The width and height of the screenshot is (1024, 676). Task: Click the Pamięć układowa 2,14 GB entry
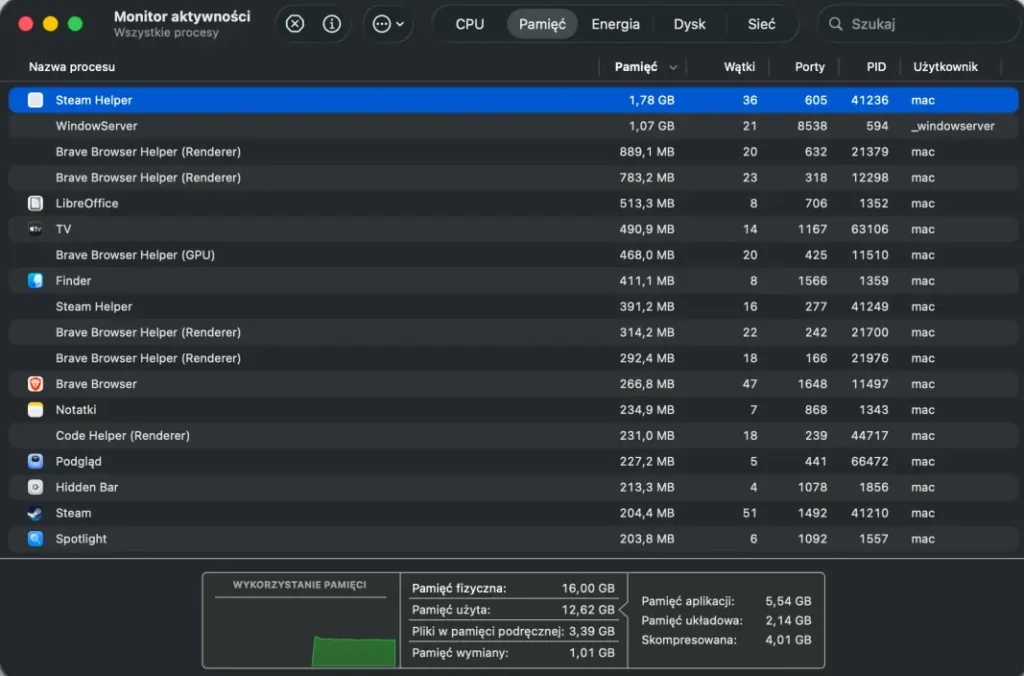click(726, 620)
